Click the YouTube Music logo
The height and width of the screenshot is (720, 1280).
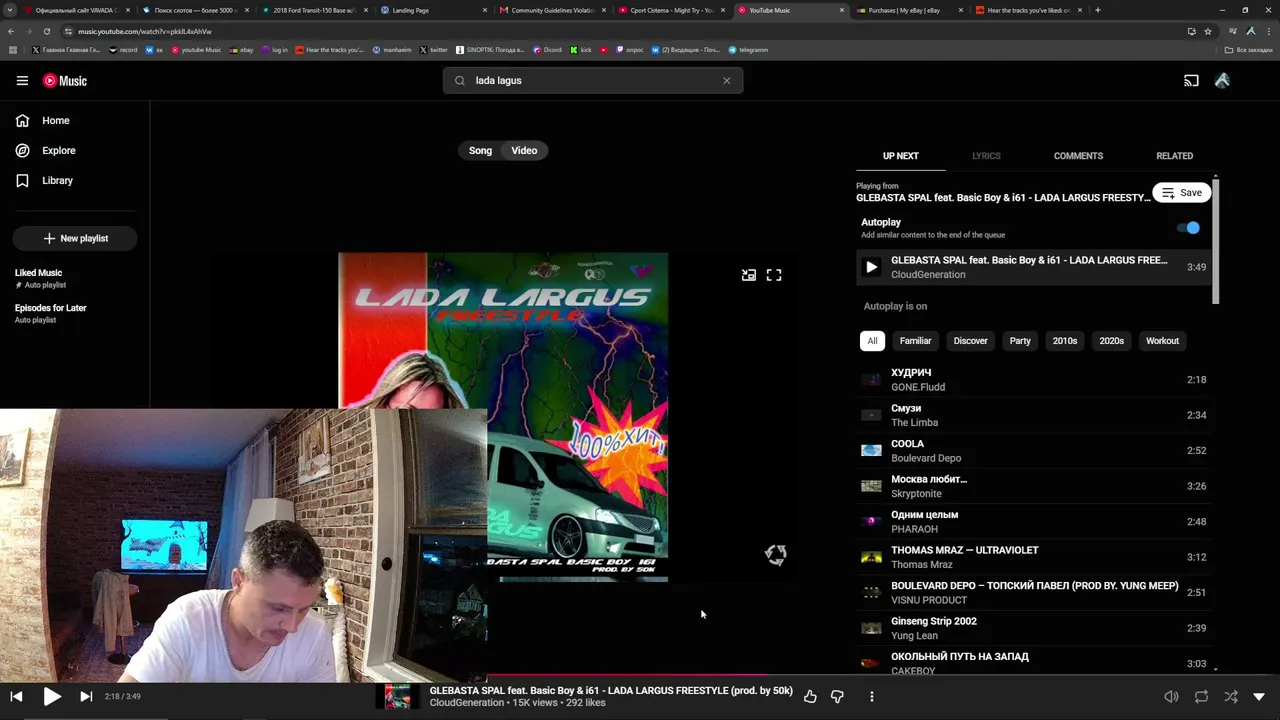pyautogui.click(x=65, y=81)
